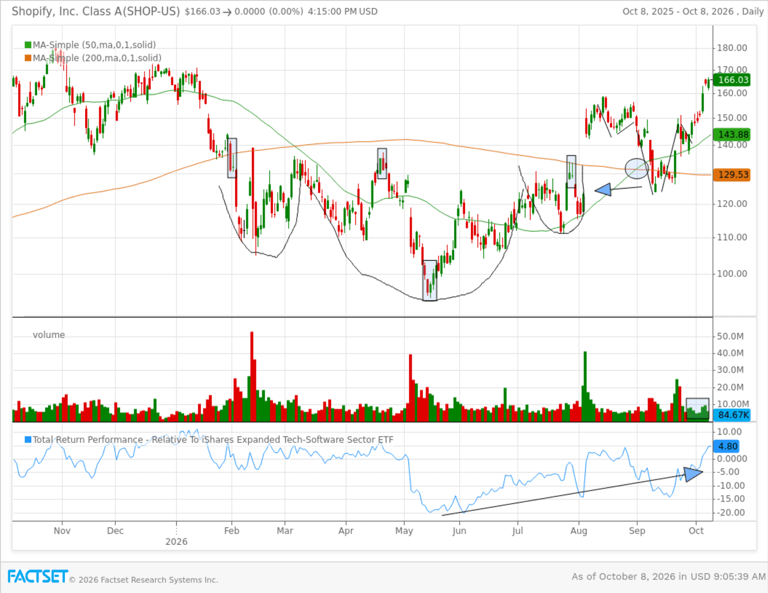
Task: Click the 180.00 price axis label
Action: (732, 48)
